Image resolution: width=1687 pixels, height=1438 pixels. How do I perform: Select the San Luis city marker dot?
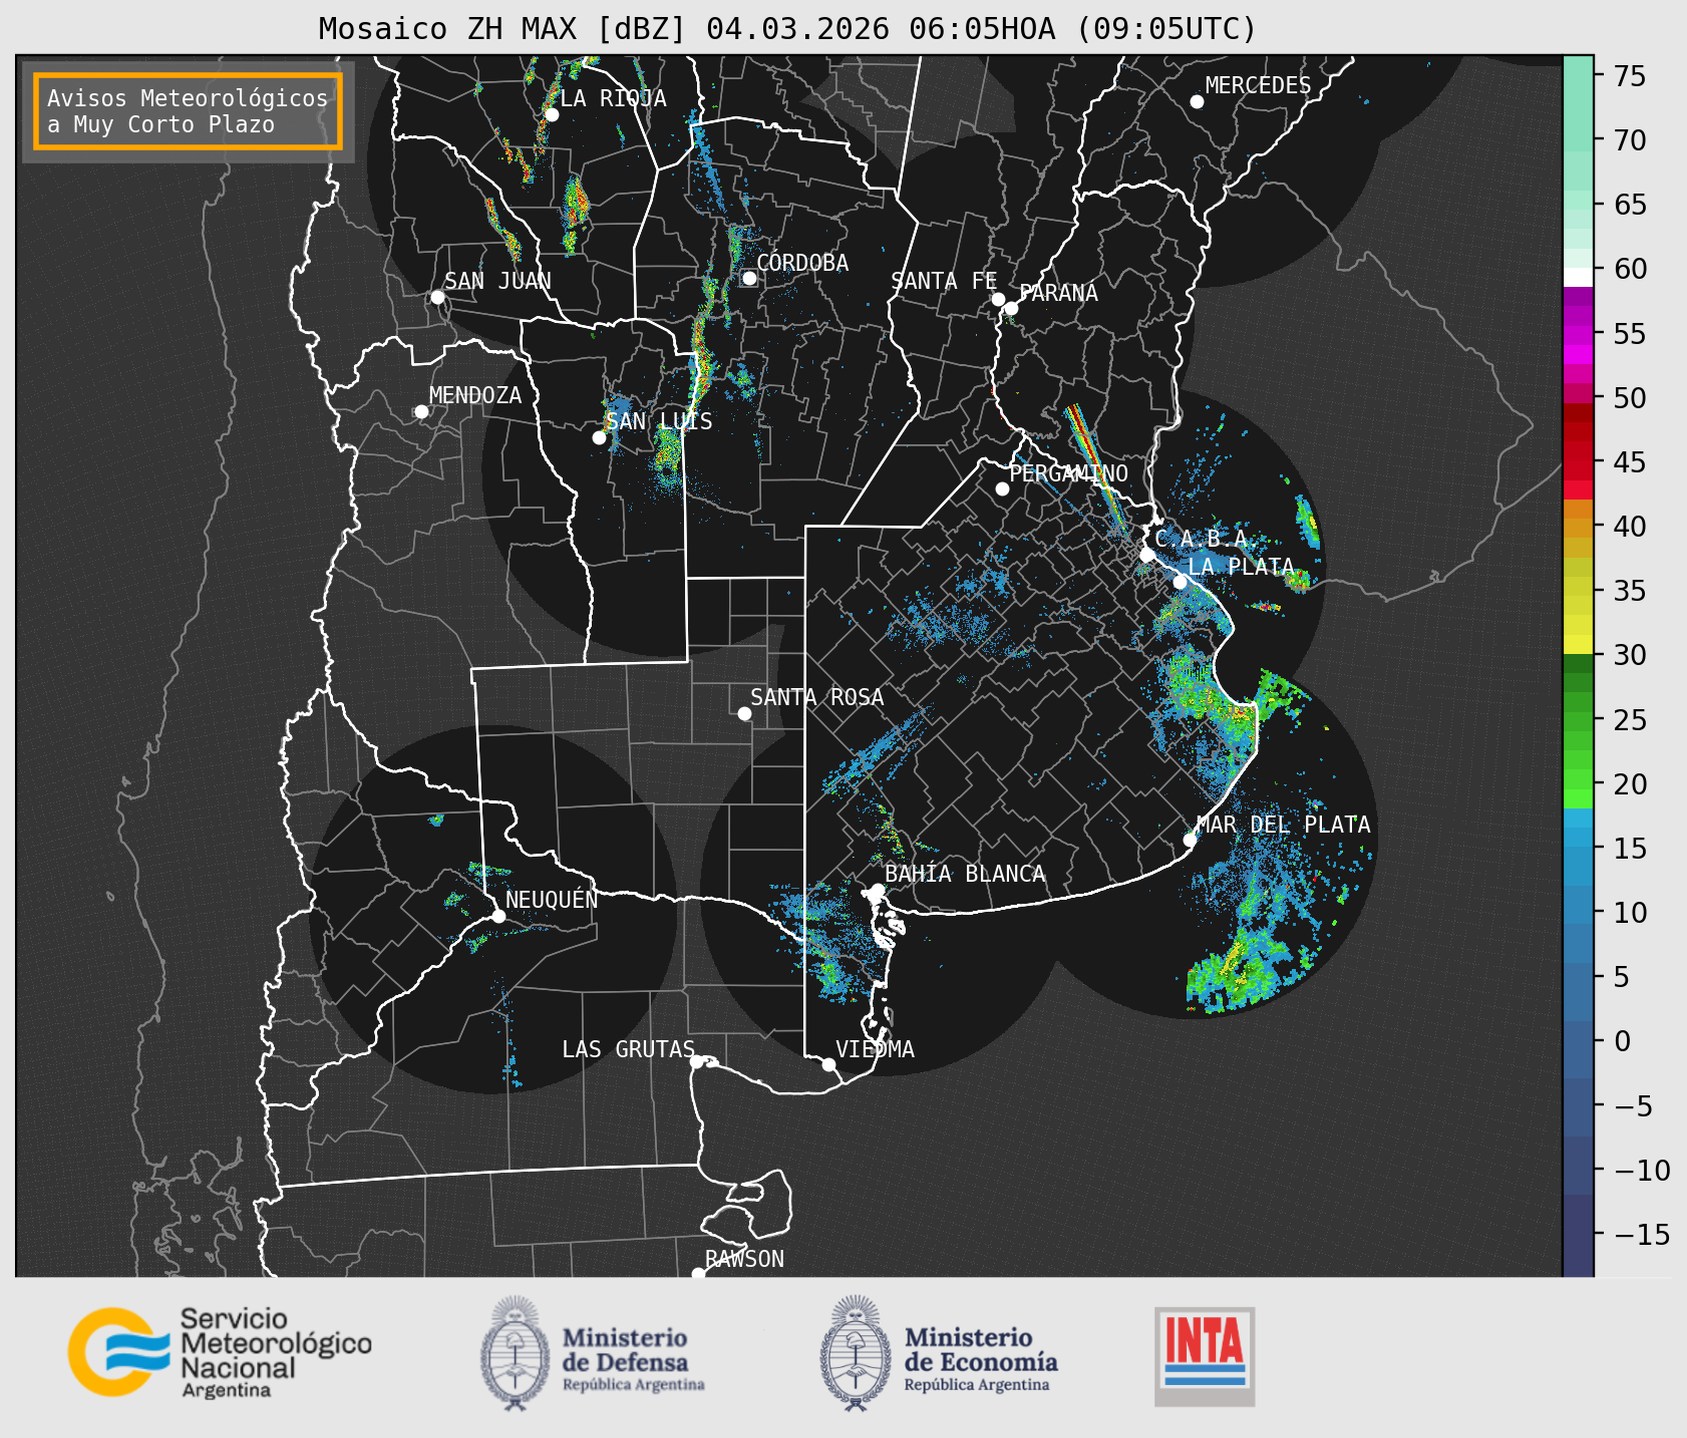pyautogui.click(x=599, y=438)
